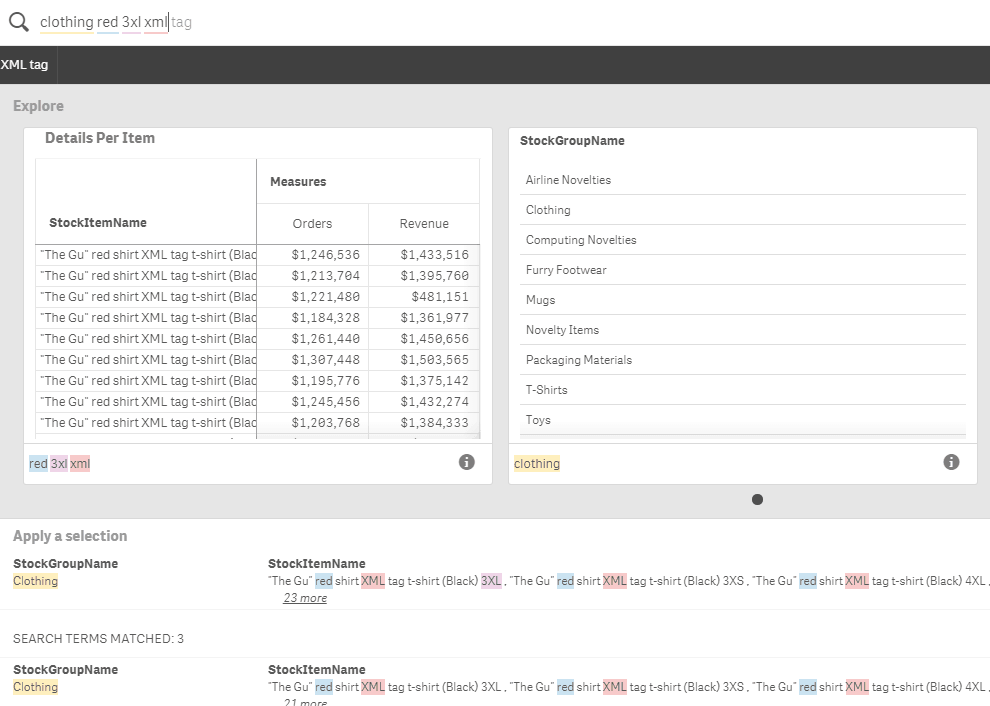Click the search input field
The width and height of the screenshot is (990, 706).
[505, 22]
